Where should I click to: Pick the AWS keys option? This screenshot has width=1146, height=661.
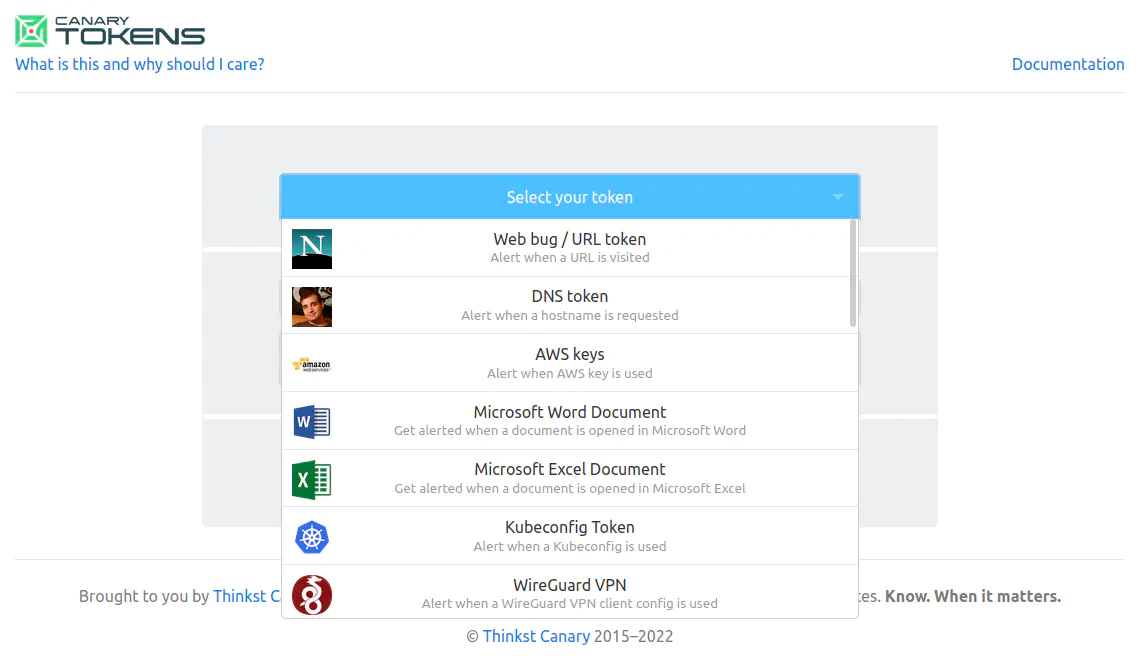point(570,363)
